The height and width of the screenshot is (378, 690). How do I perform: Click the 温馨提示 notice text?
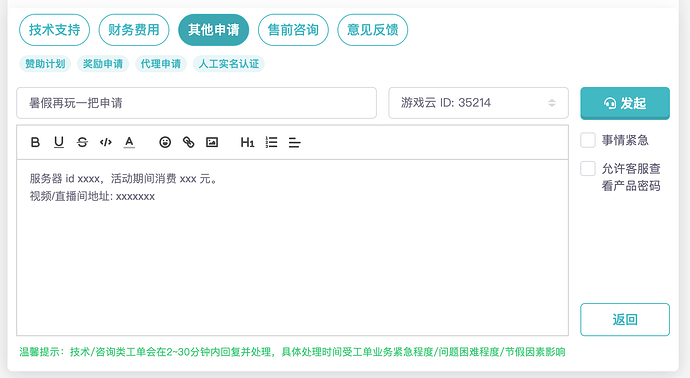292,352
